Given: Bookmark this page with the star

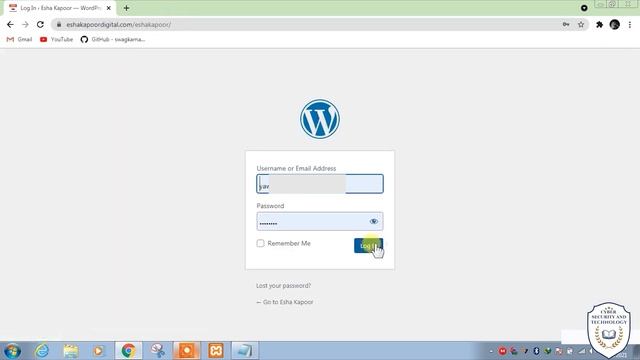Looking at the screenshot, I should click(581, 24).
